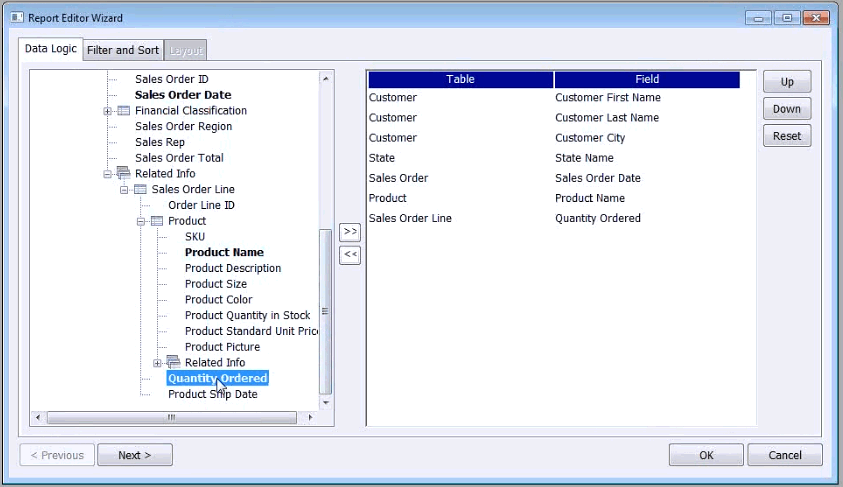Click the Product table icon in tree
Screen dimensions: 843x487
(x=157, y=221)
